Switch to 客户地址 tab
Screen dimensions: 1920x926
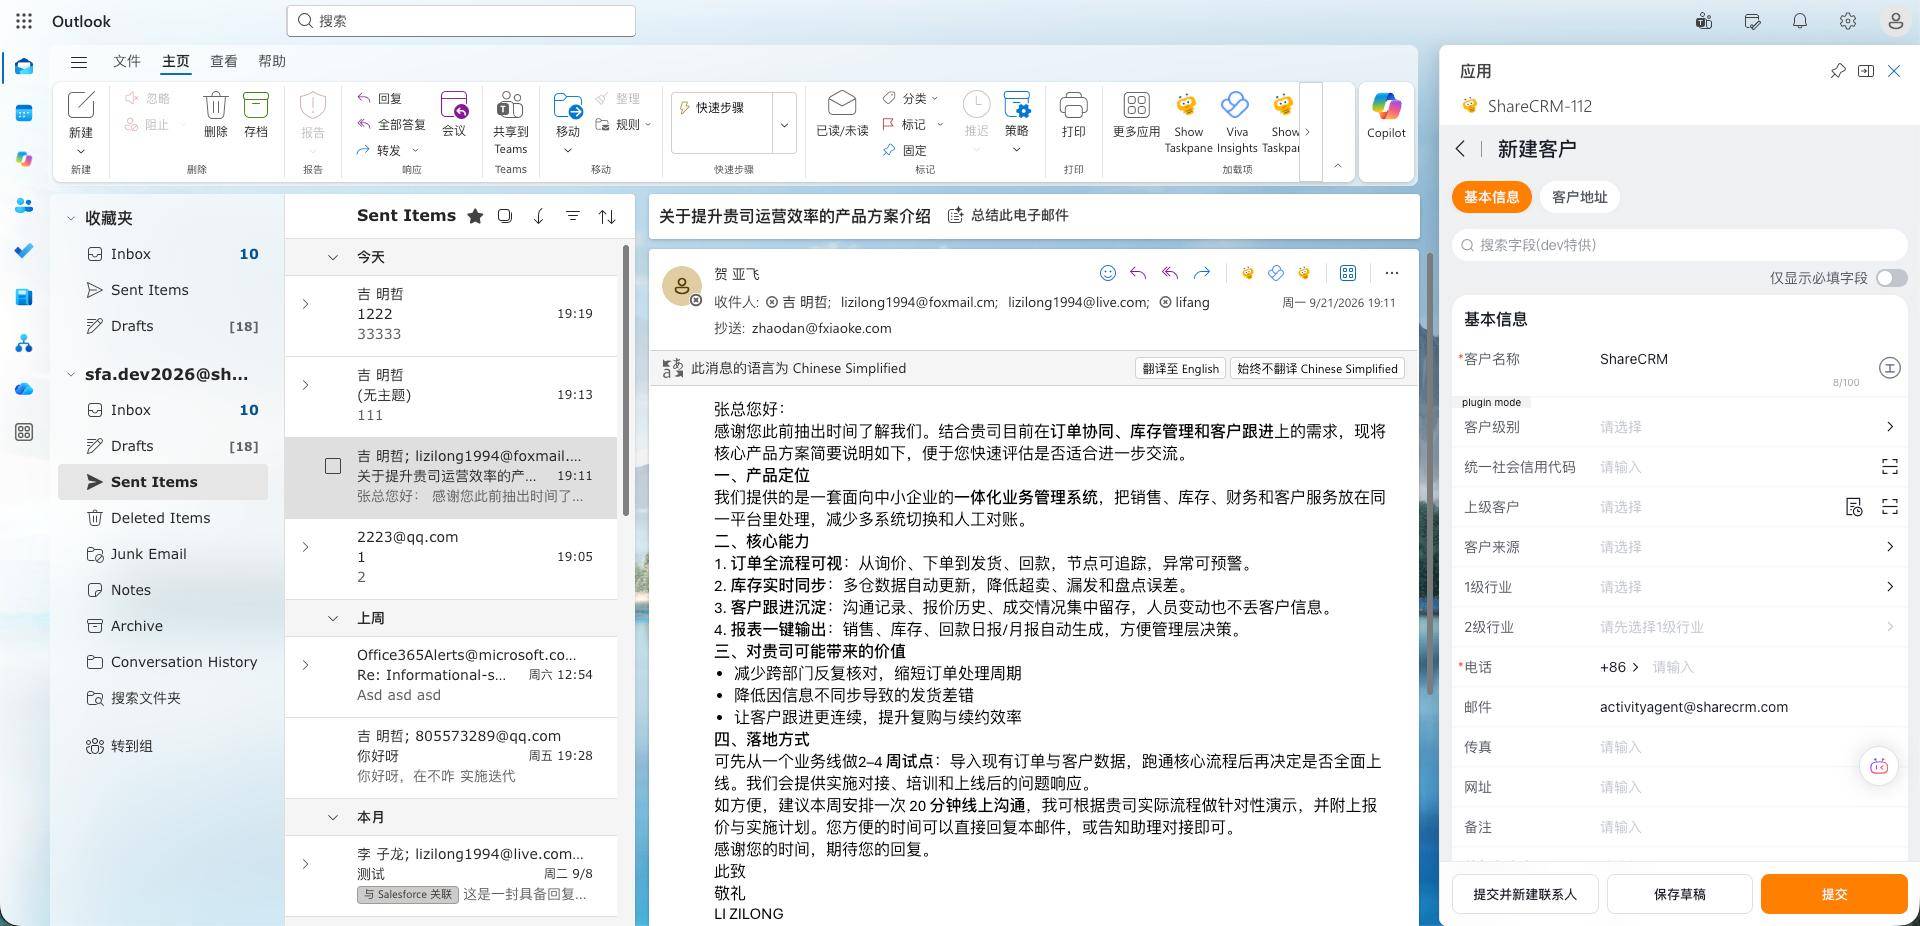click(1579, 197)
